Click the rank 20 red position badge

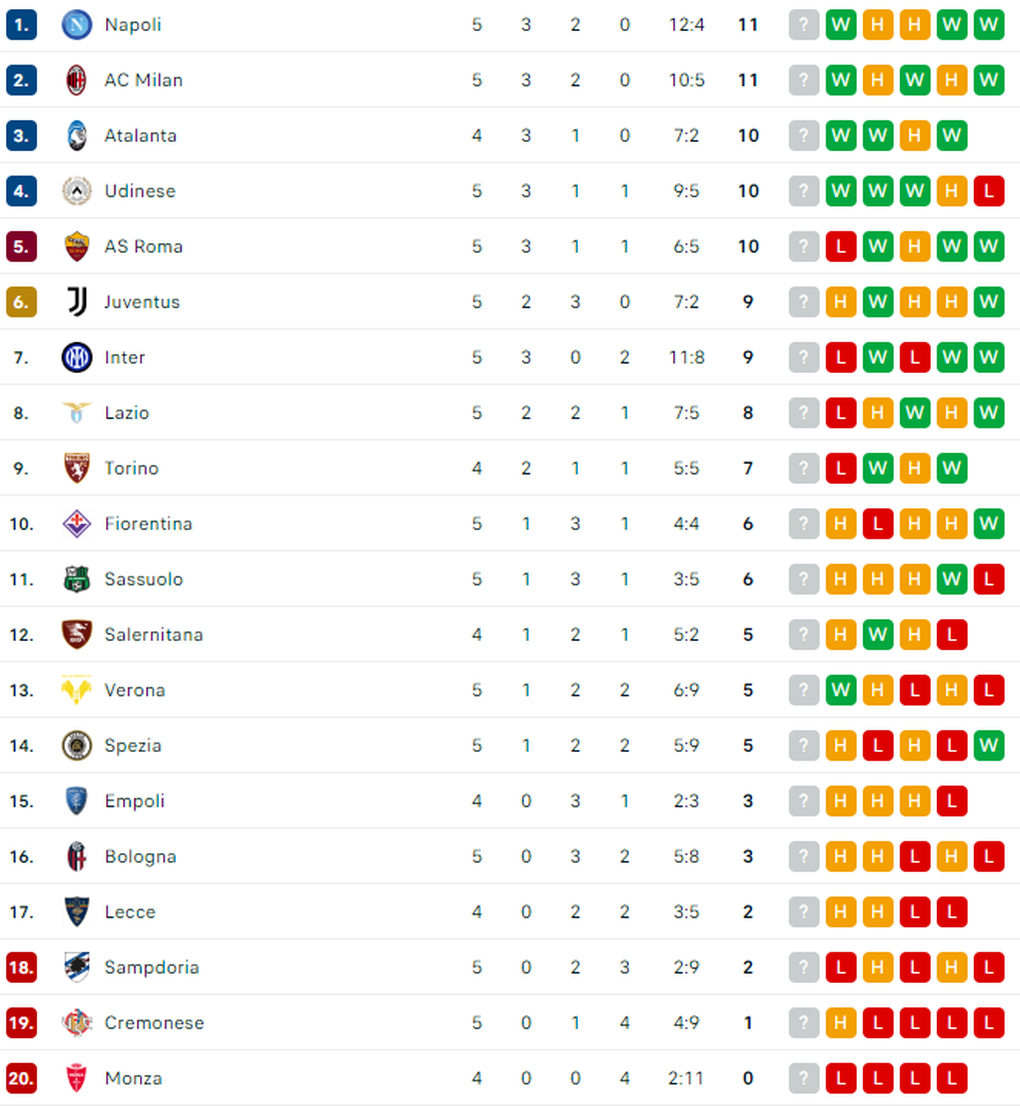21,1078
